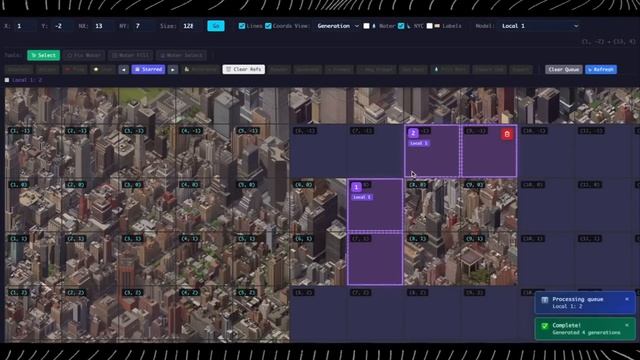Click the blue Go button
Image resolution: width=640 pixels, height=360 pixels.
coord(216,26)
